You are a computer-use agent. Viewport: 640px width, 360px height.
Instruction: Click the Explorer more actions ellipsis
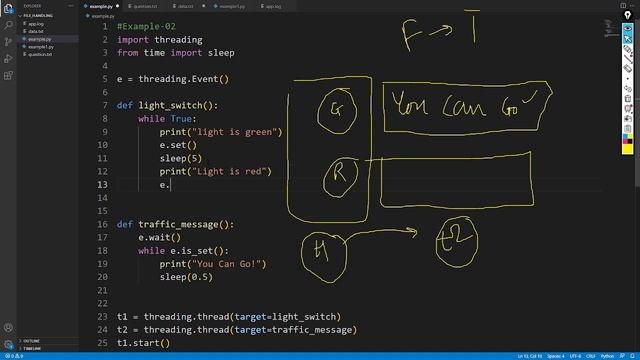click(71, 6)
